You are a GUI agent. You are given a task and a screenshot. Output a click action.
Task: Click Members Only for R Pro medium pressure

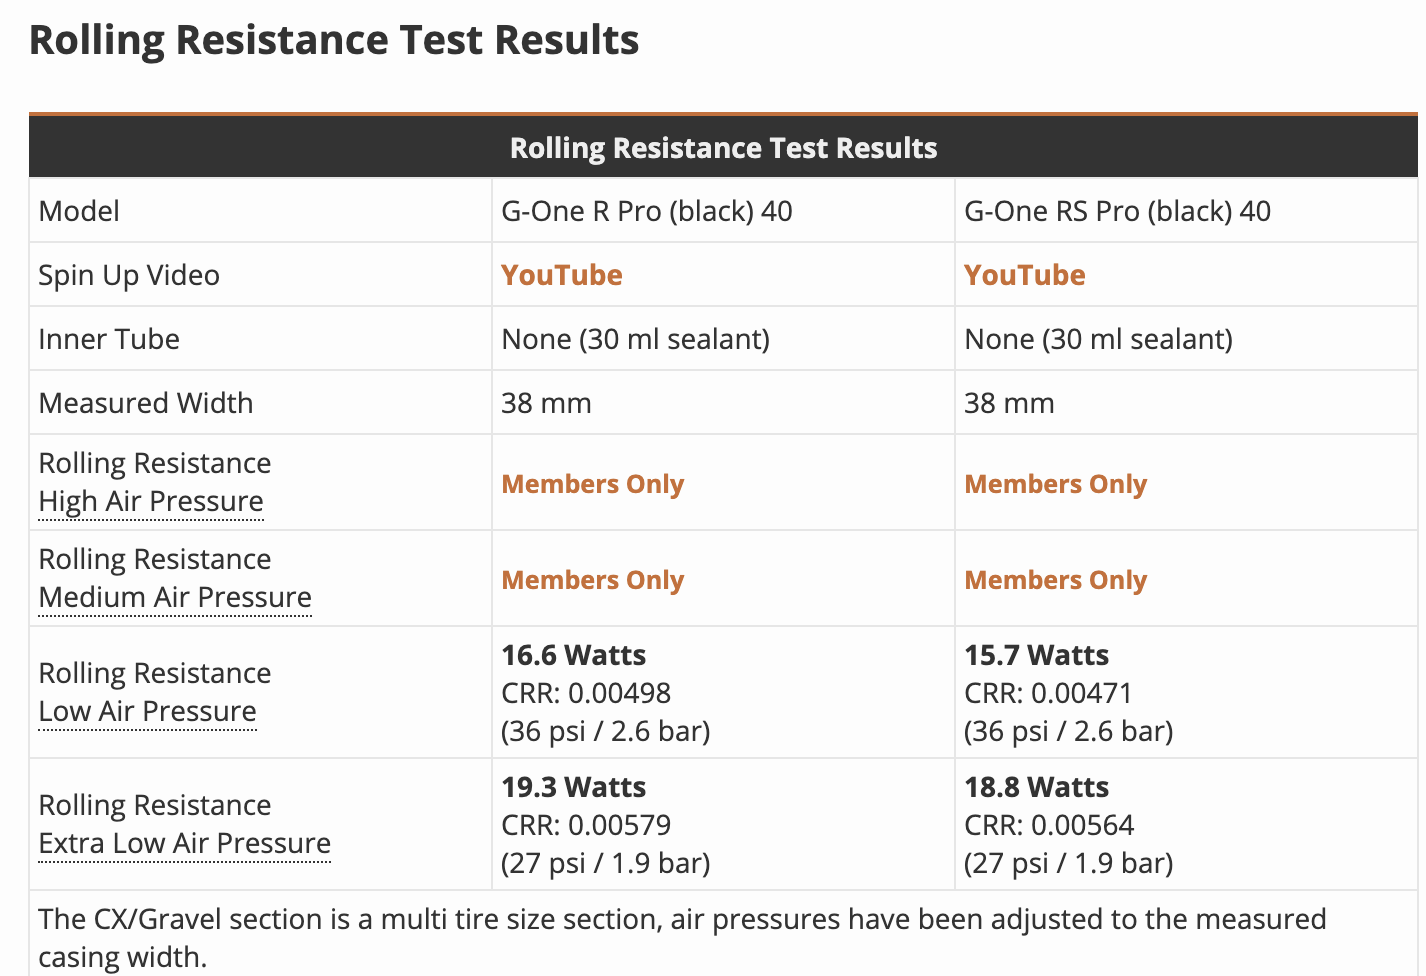click(592, 580)
